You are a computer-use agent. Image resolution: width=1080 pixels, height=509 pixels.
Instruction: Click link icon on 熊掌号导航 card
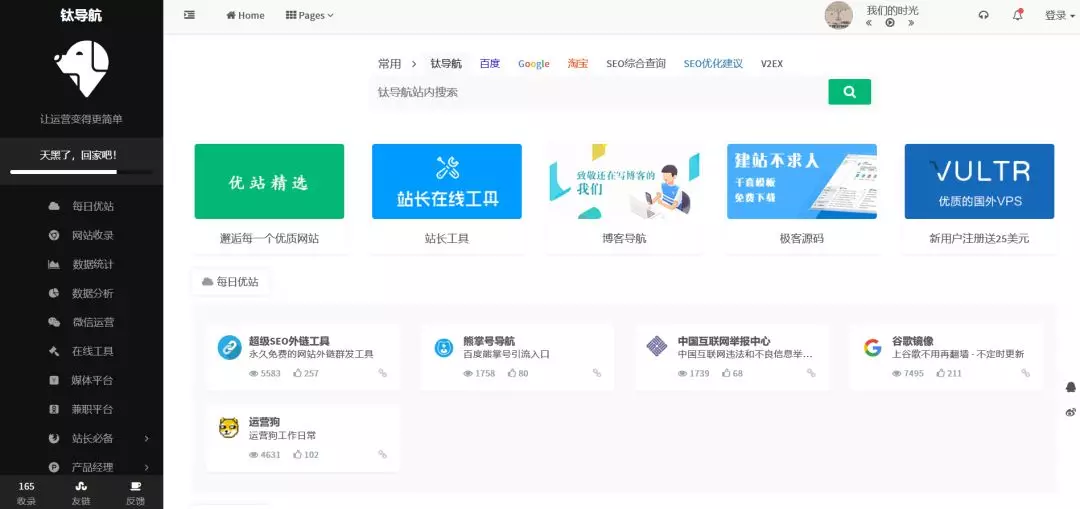(597, 373)
